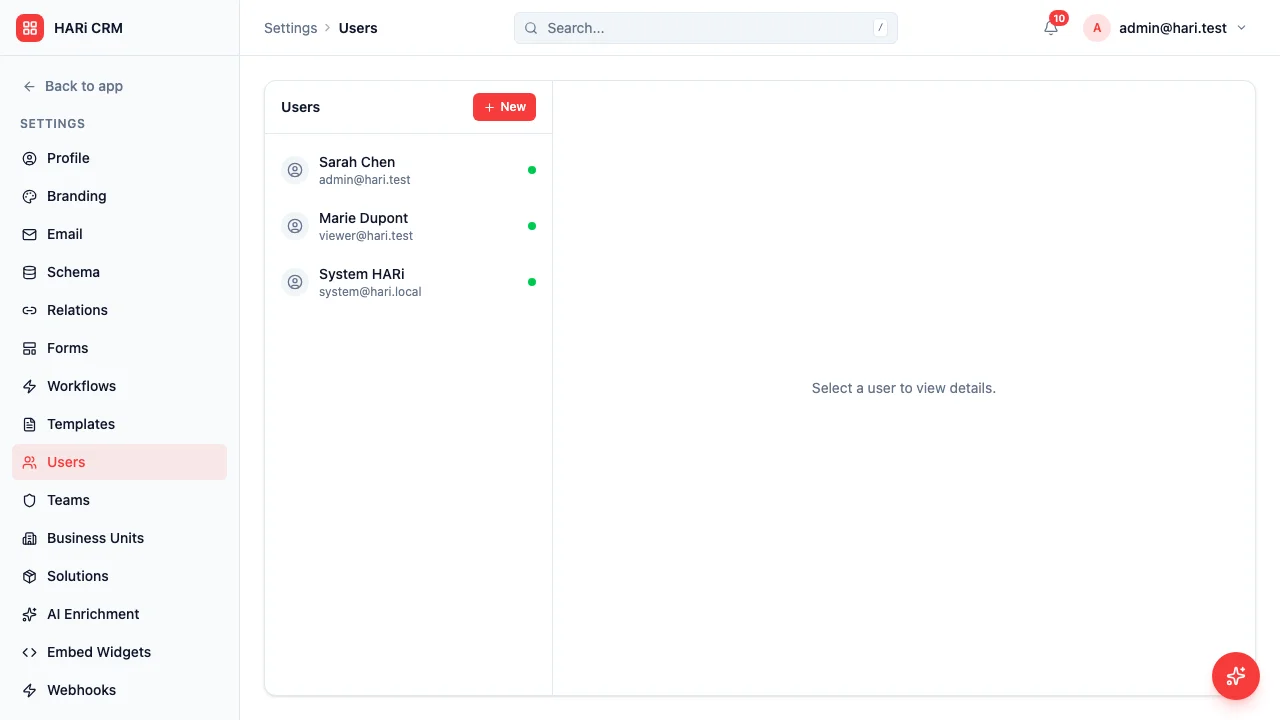The width and height of the screenshot is (1280, 720).
Task: Expand the Relations settings section
Action: (77, 310)
